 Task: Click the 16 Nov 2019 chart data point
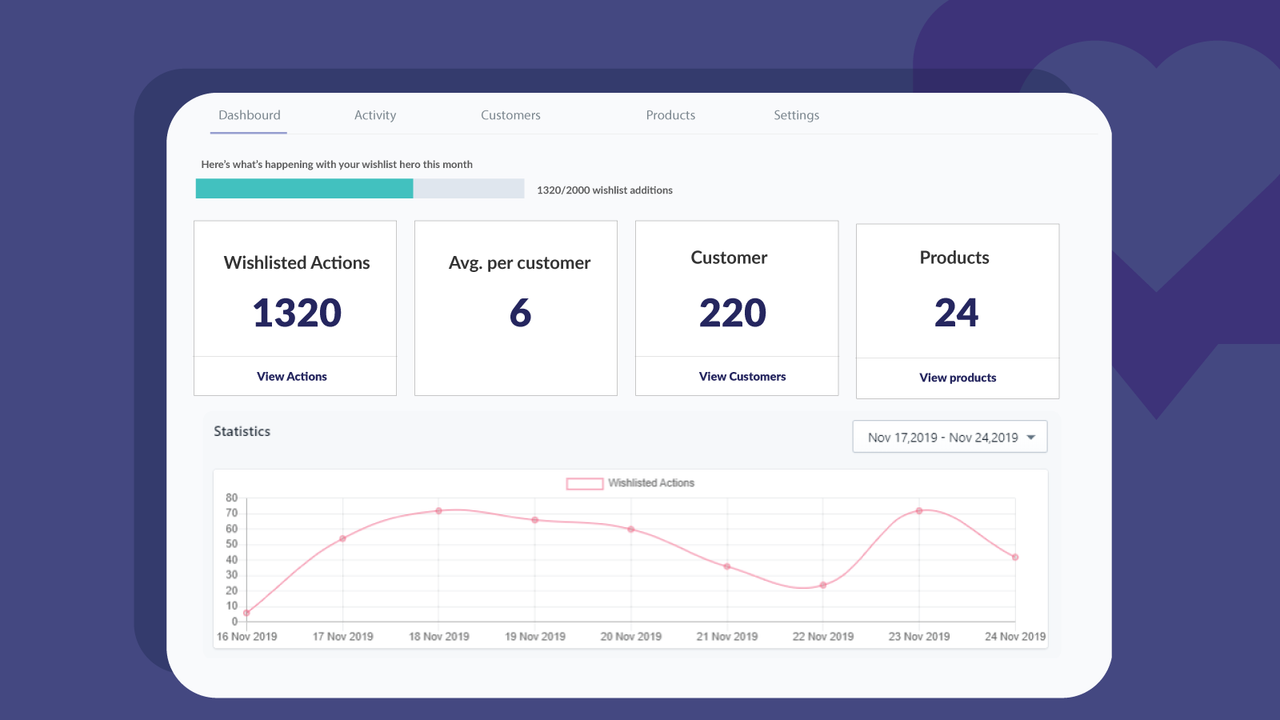click(247, 613)
